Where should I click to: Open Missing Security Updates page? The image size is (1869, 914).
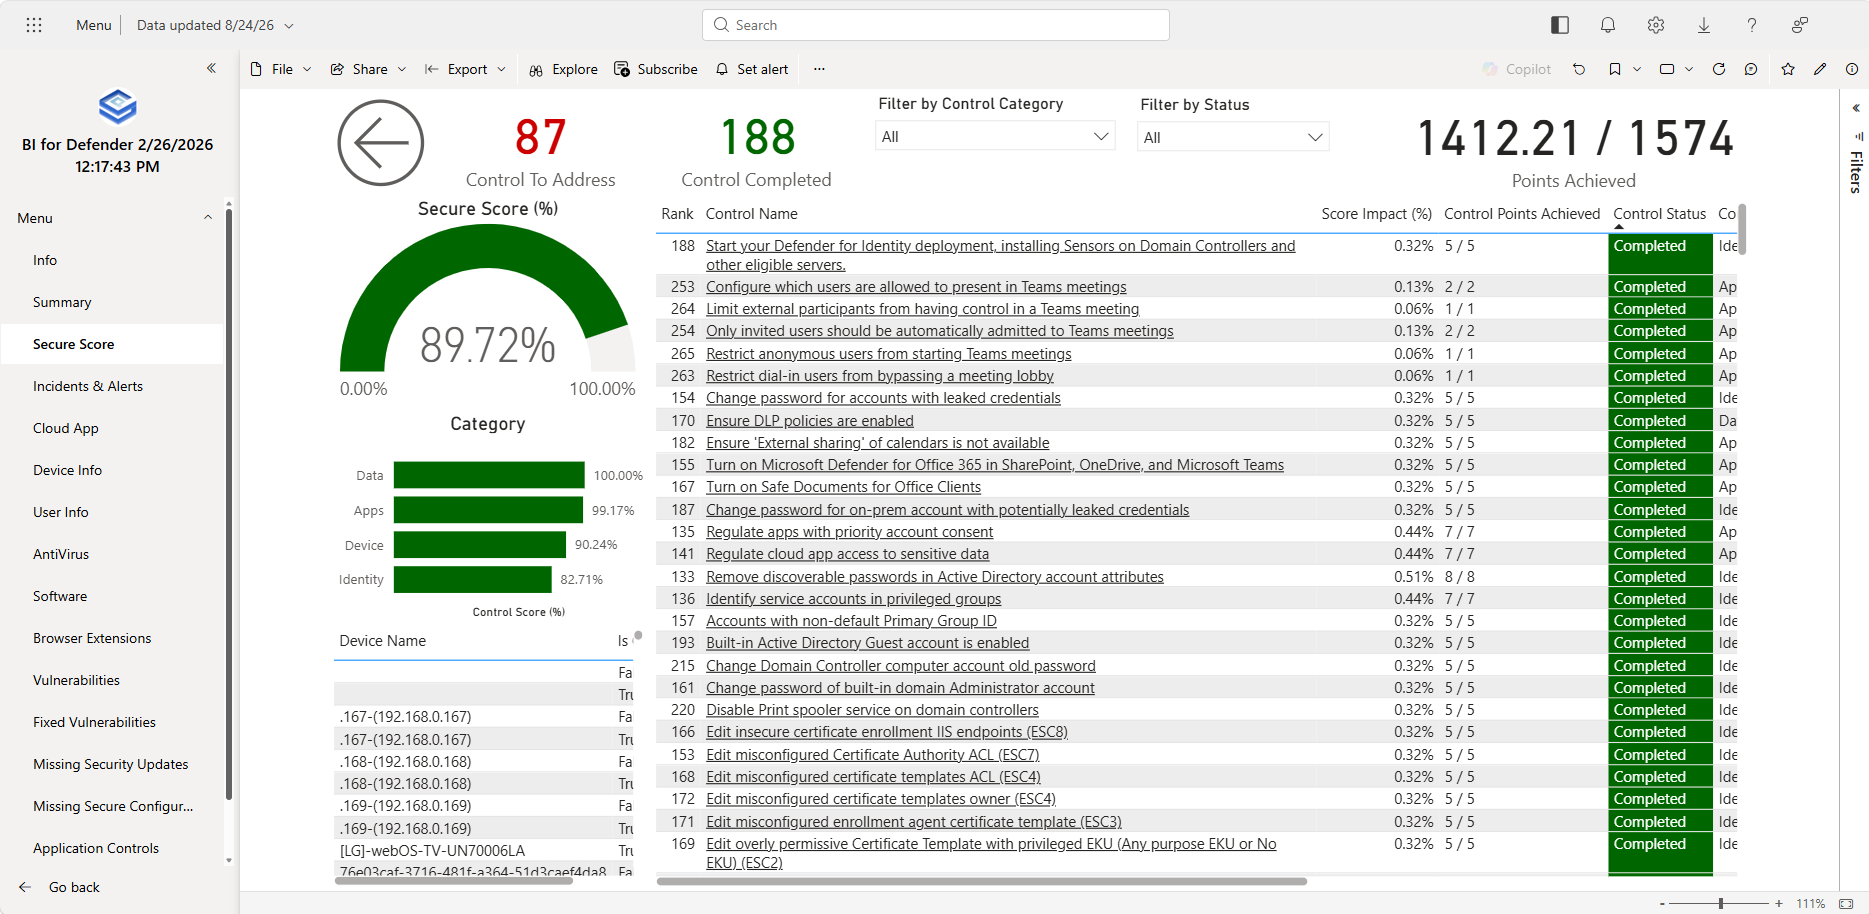tap(110, 764)
